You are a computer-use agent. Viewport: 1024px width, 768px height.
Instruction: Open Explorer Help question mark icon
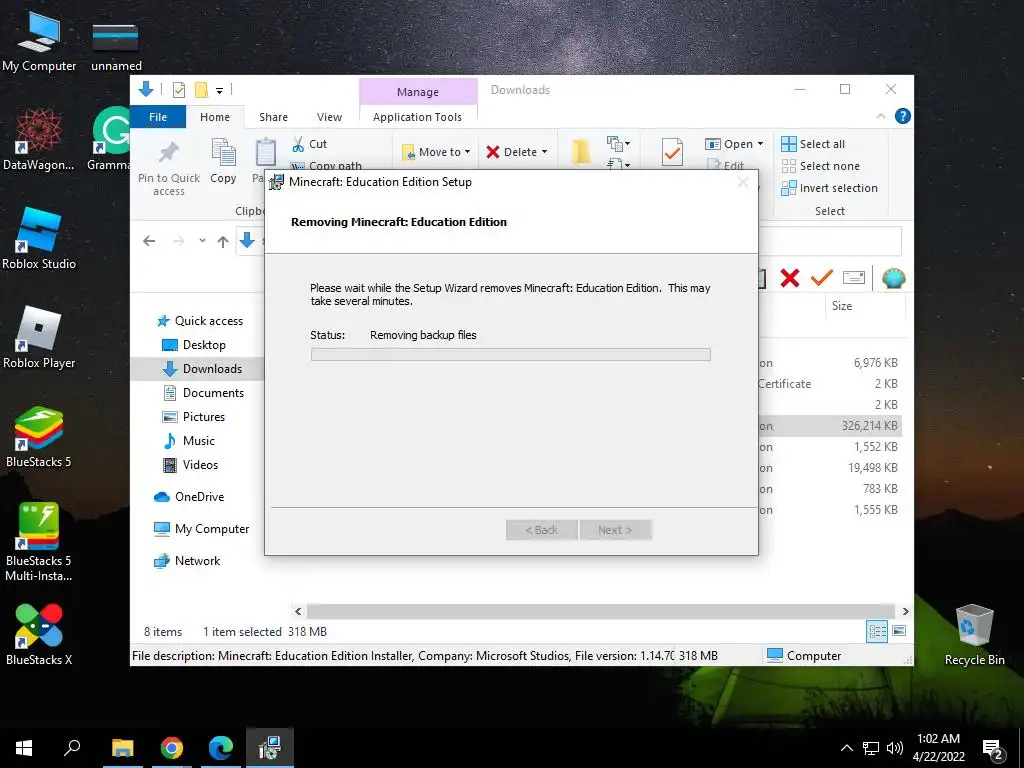pyautogui.click(x=903, y=116)
